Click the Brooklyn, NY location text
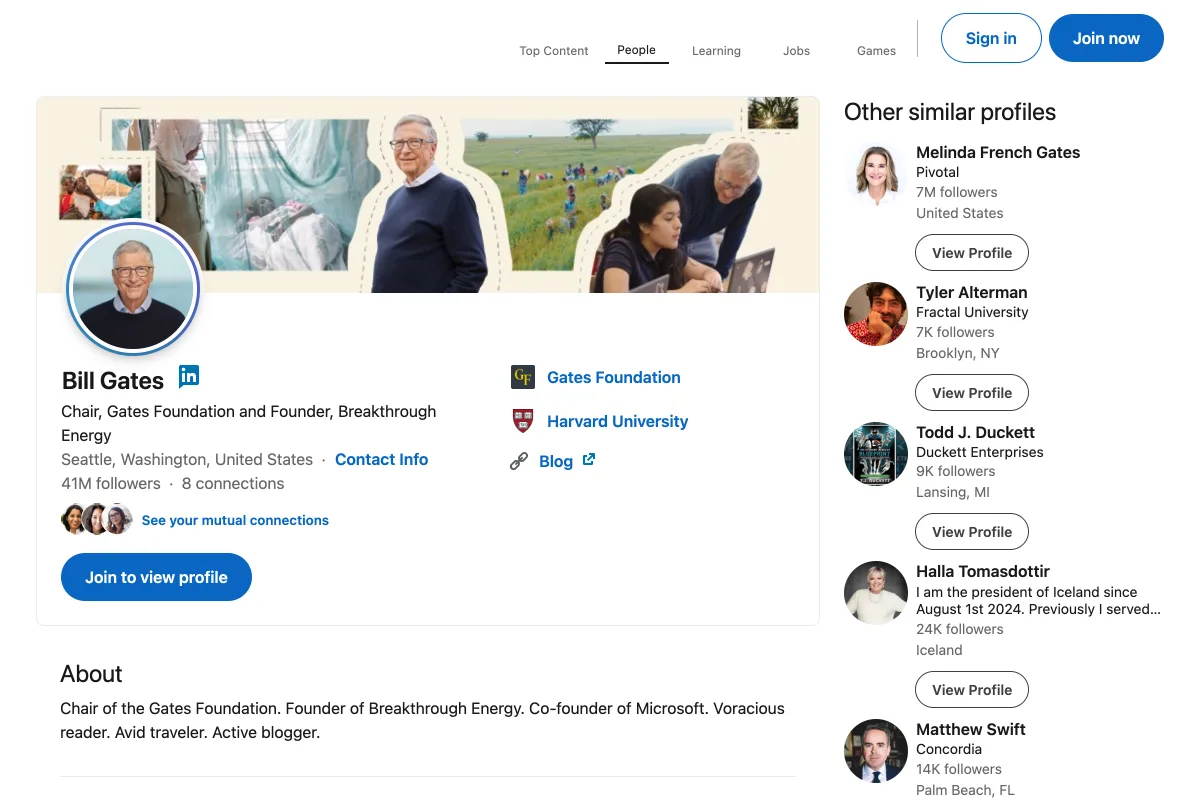The image size is (1200, 800). [x=958, y=353]
